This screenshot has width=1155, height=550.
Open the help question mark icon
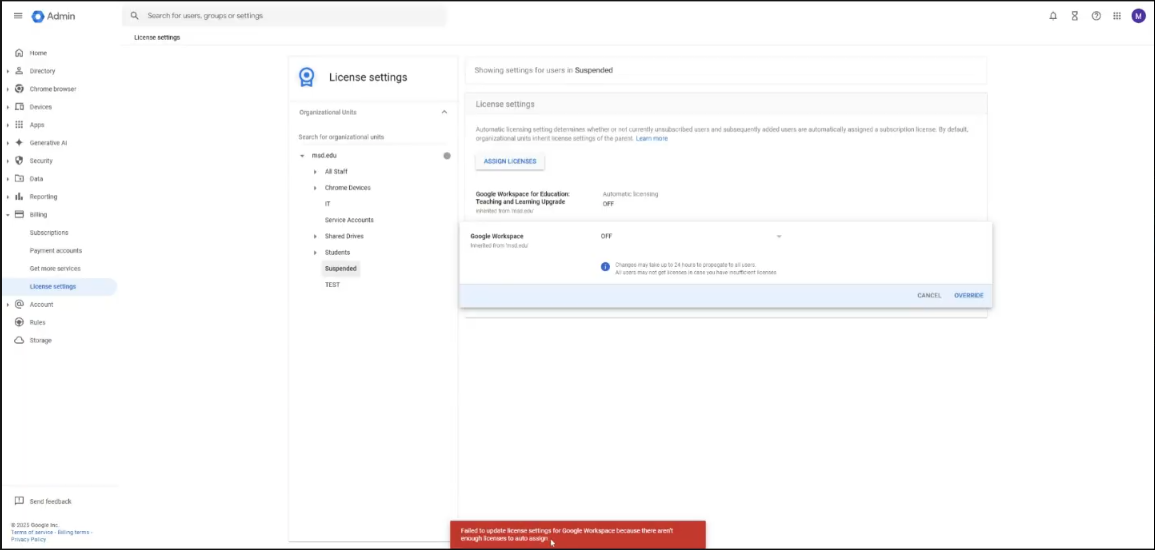1096,15
